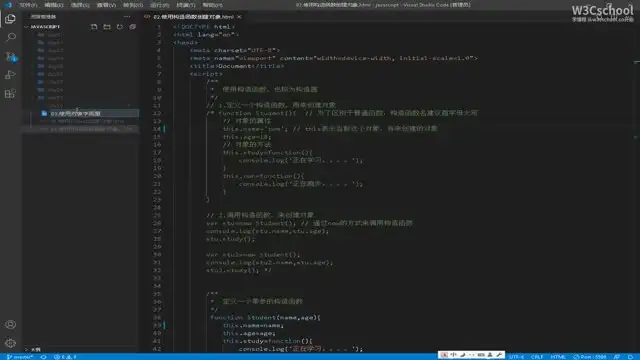Refresh the Explorer file tree

120,27
